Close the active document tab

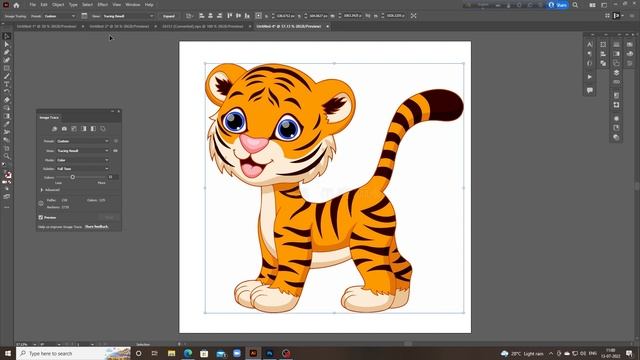[x=327, y=26]
